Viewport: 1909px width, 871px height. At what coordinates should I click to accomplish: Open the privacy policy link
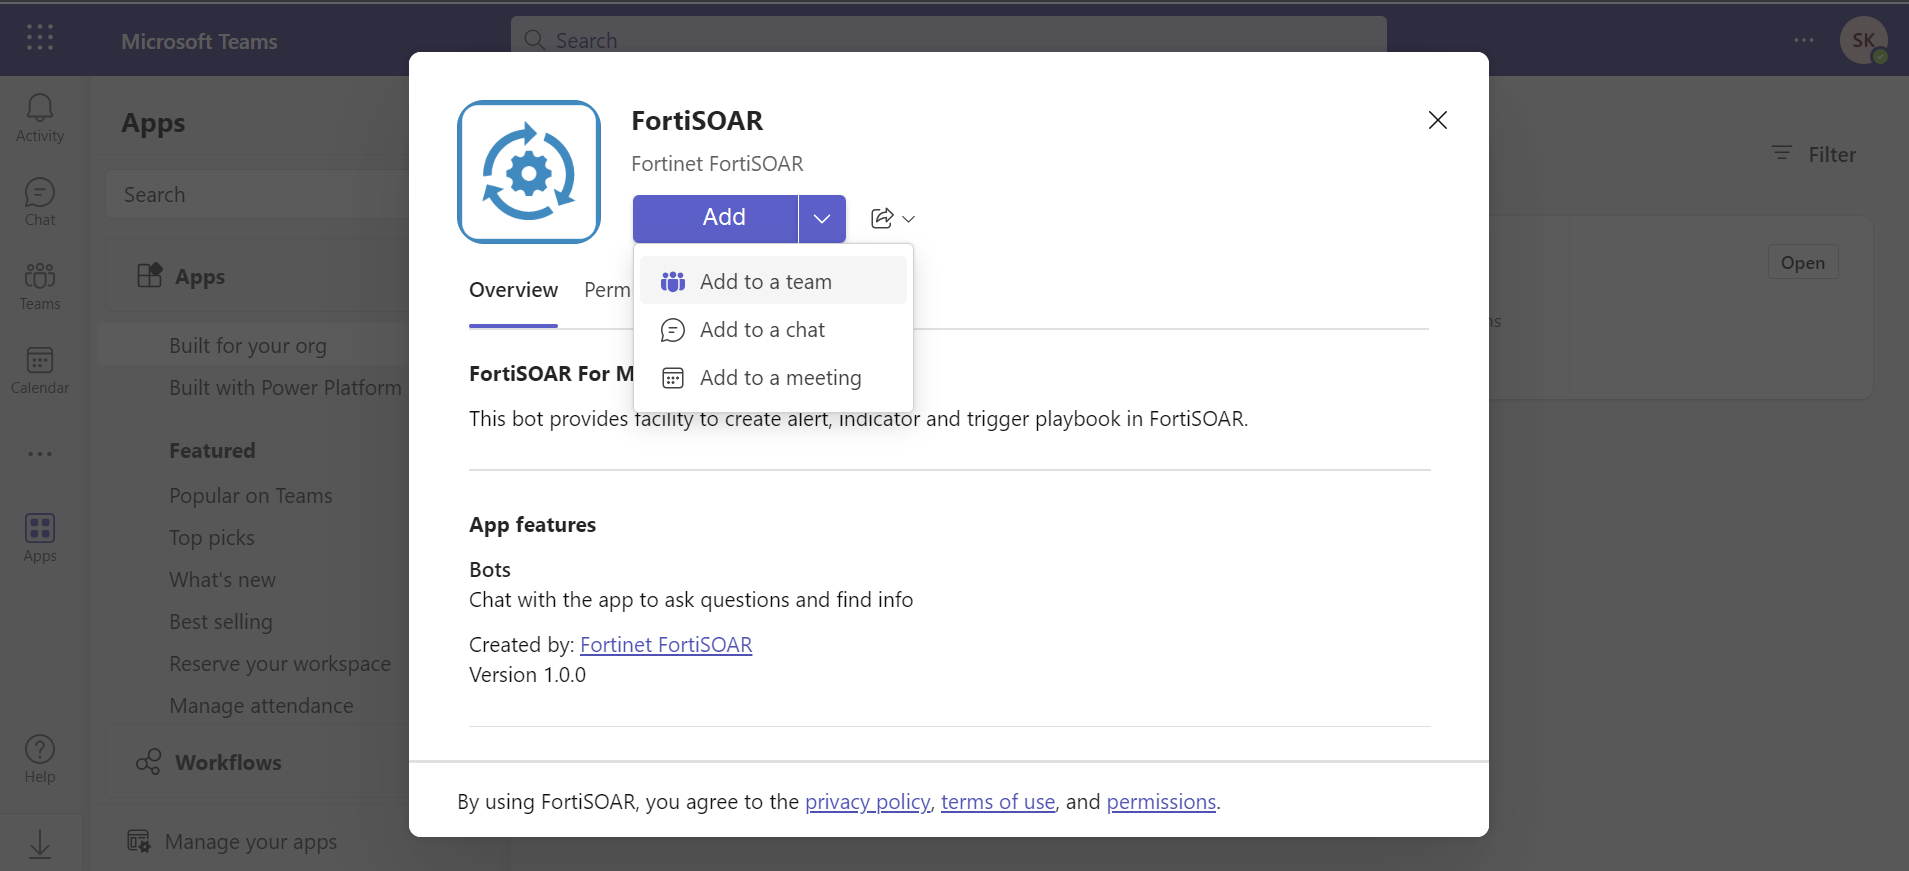[x=867, y=802]
